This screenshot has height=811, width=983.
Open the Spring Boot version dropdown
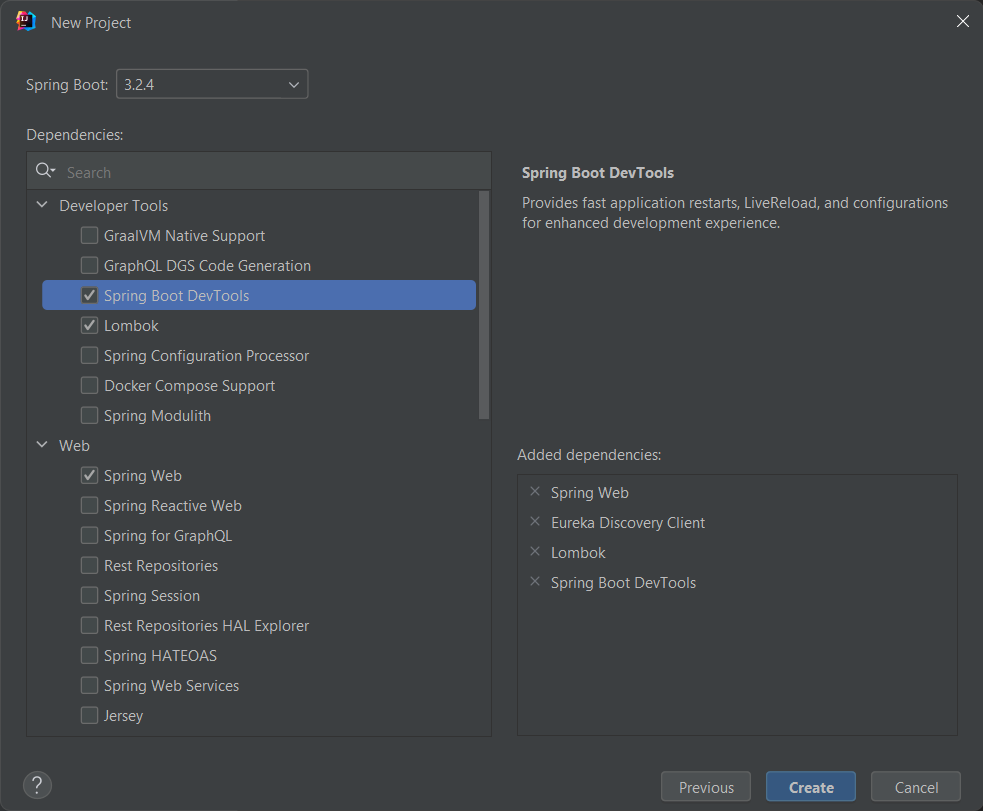(x=212, y=84)
